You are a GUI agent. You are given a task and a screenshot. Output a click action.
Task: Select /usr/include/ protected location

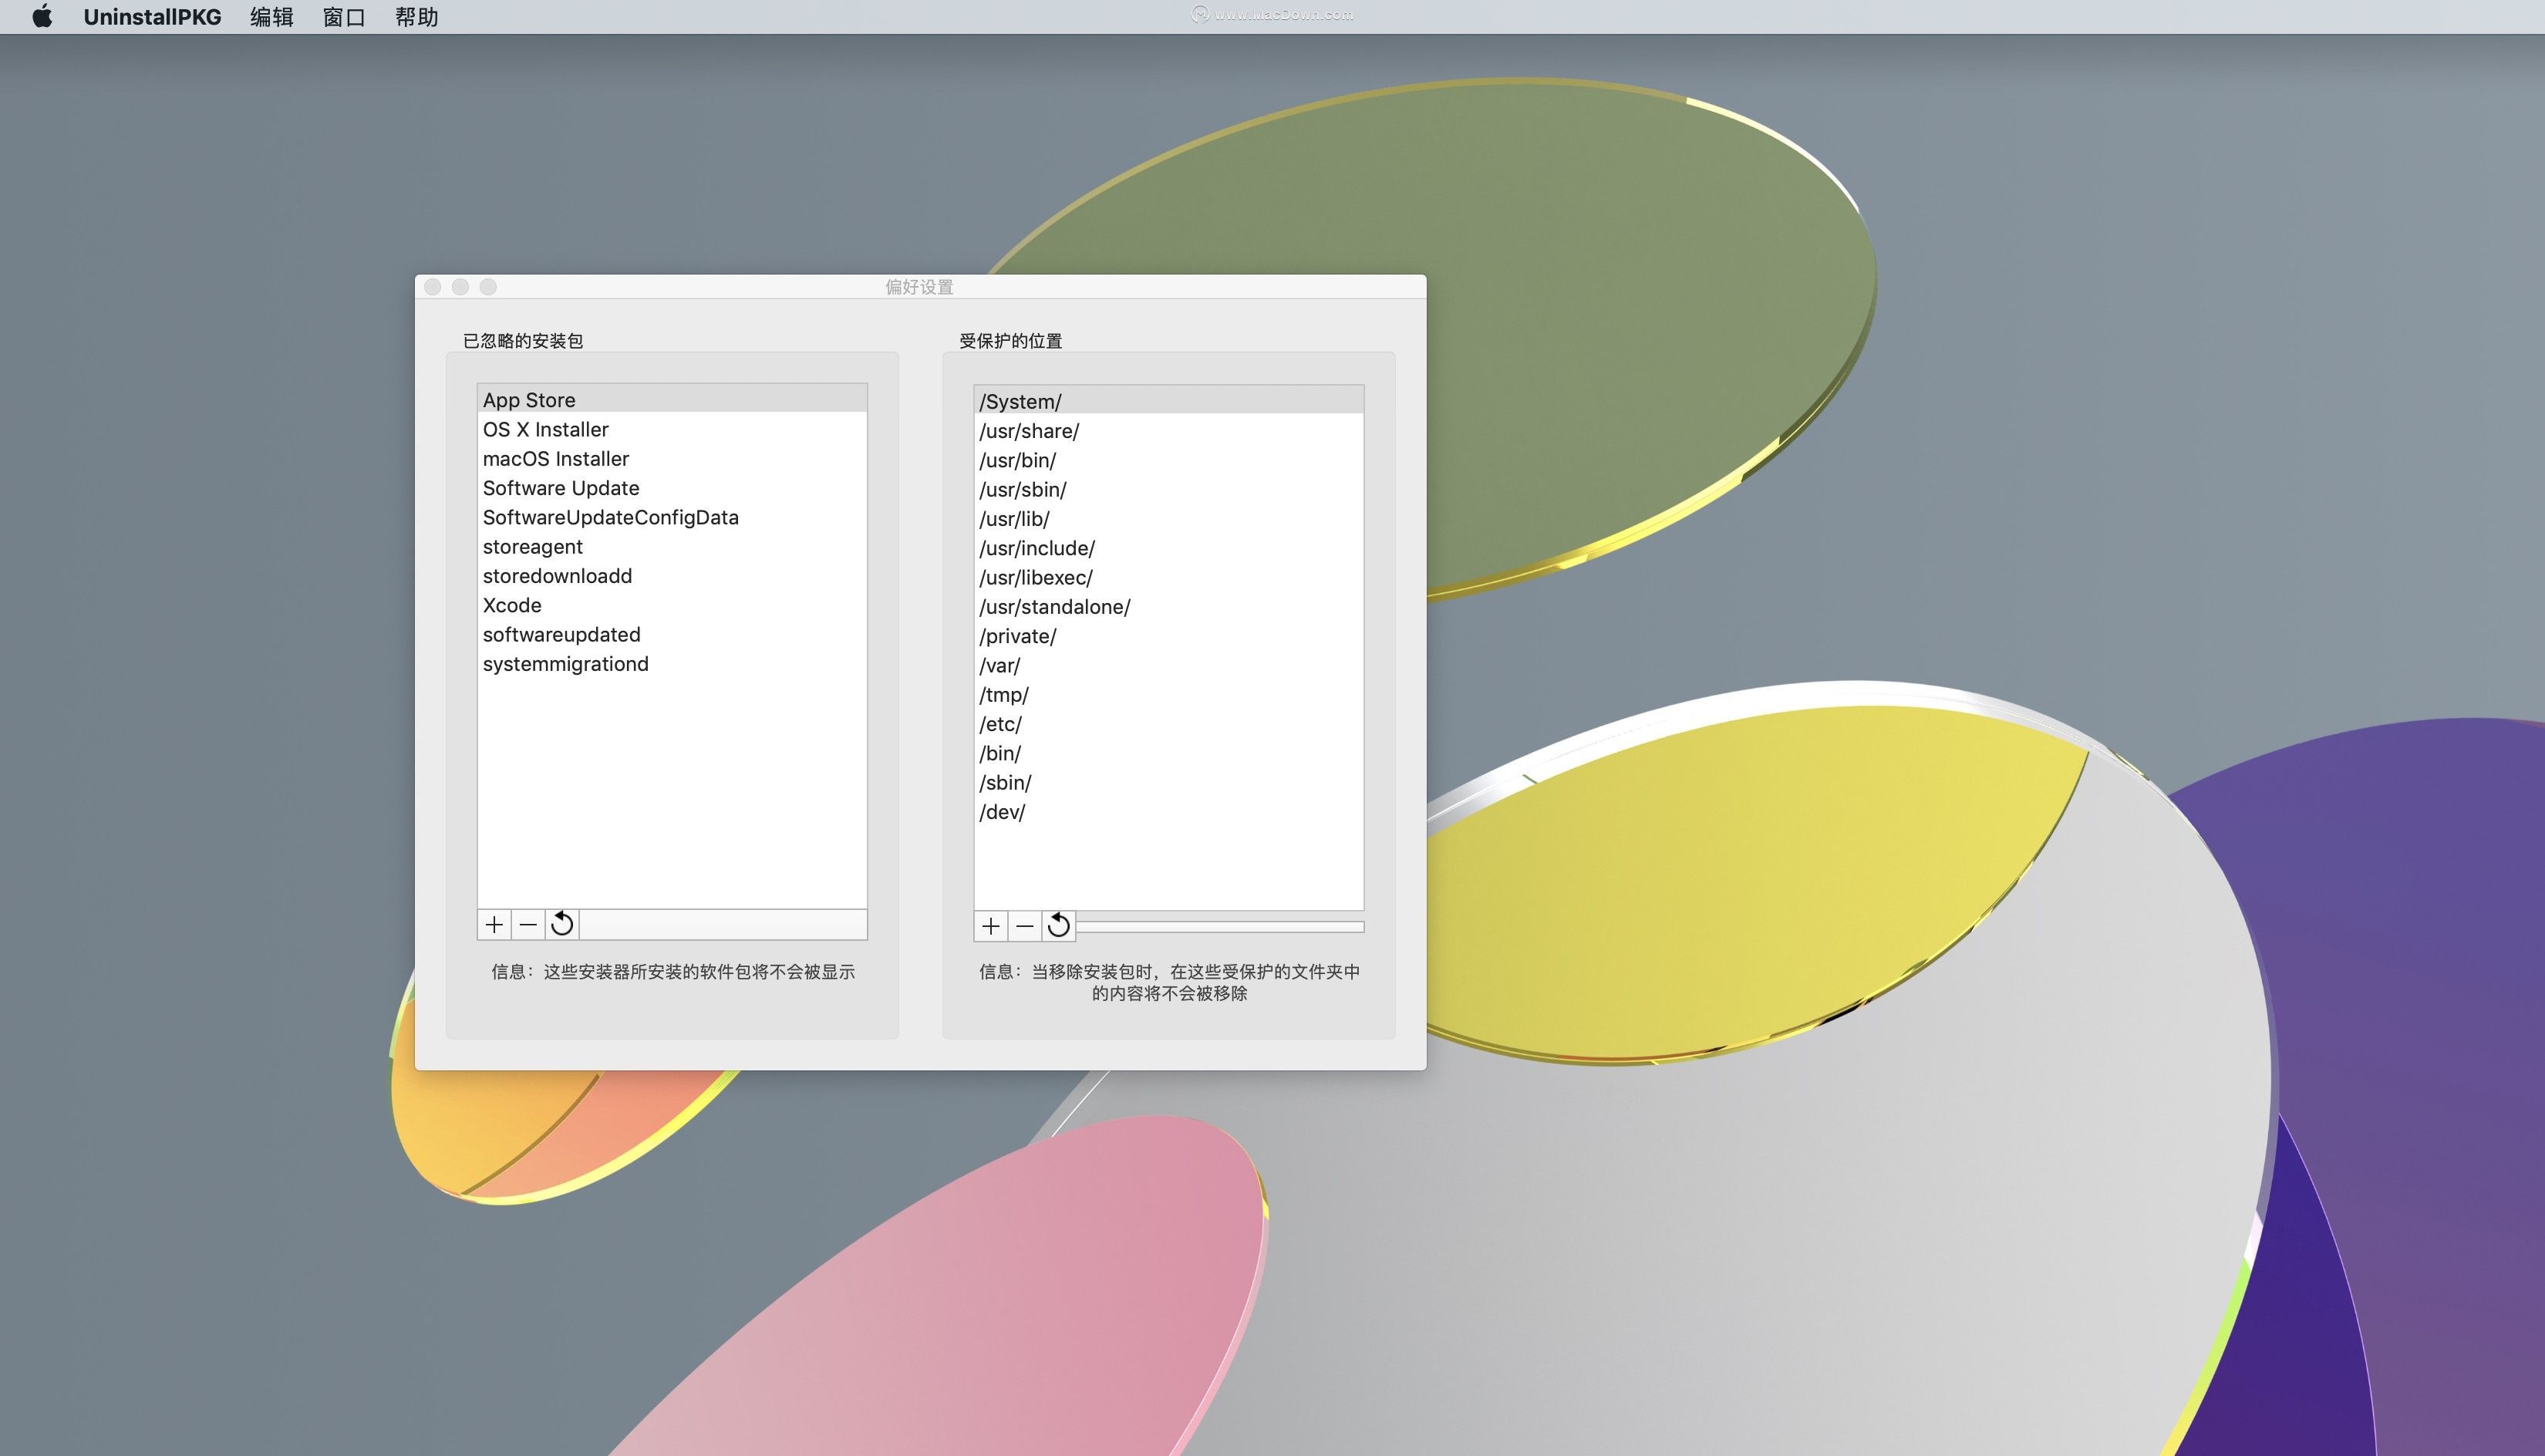(1169, 548)
